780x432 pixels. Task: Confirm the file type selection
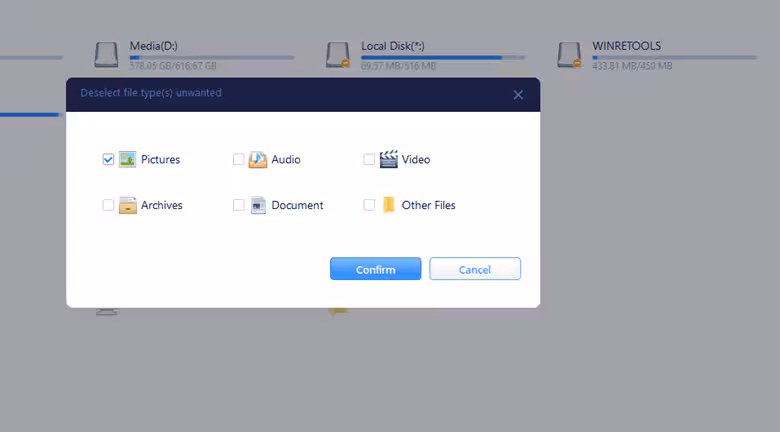(376, 269)
